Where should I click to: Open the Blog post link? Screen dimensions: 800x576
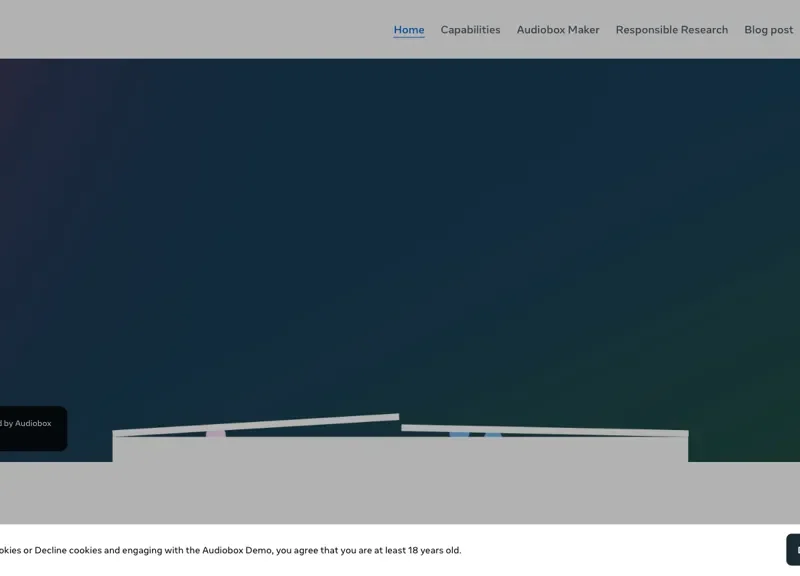point(768,30)
